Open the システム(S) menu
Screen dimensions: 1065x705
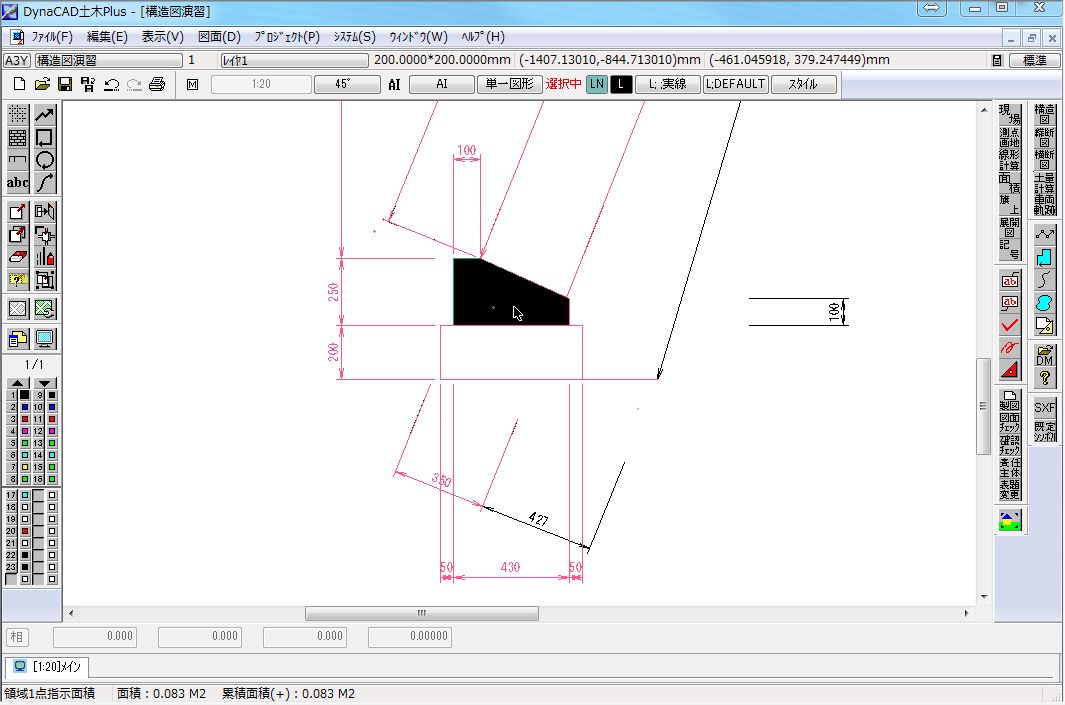click(x=354, y=37)
